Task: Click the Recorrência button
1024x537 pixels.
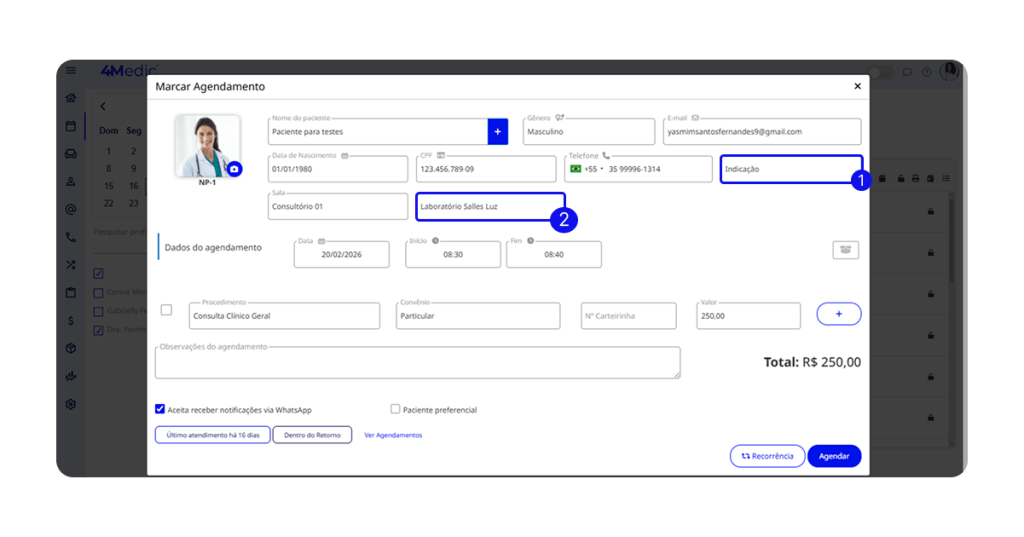Action: [x=767, y=456]
